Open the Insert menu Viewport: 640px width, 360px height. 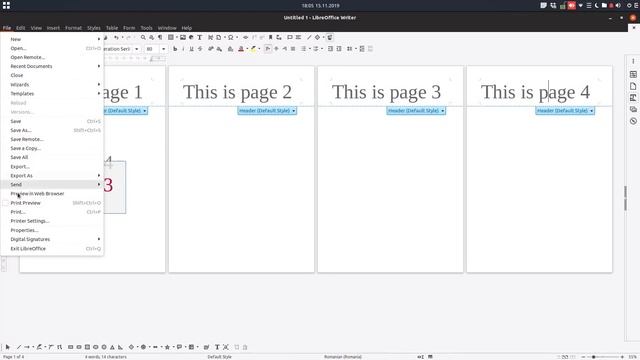pyautogui.click(x=53, y=28)
